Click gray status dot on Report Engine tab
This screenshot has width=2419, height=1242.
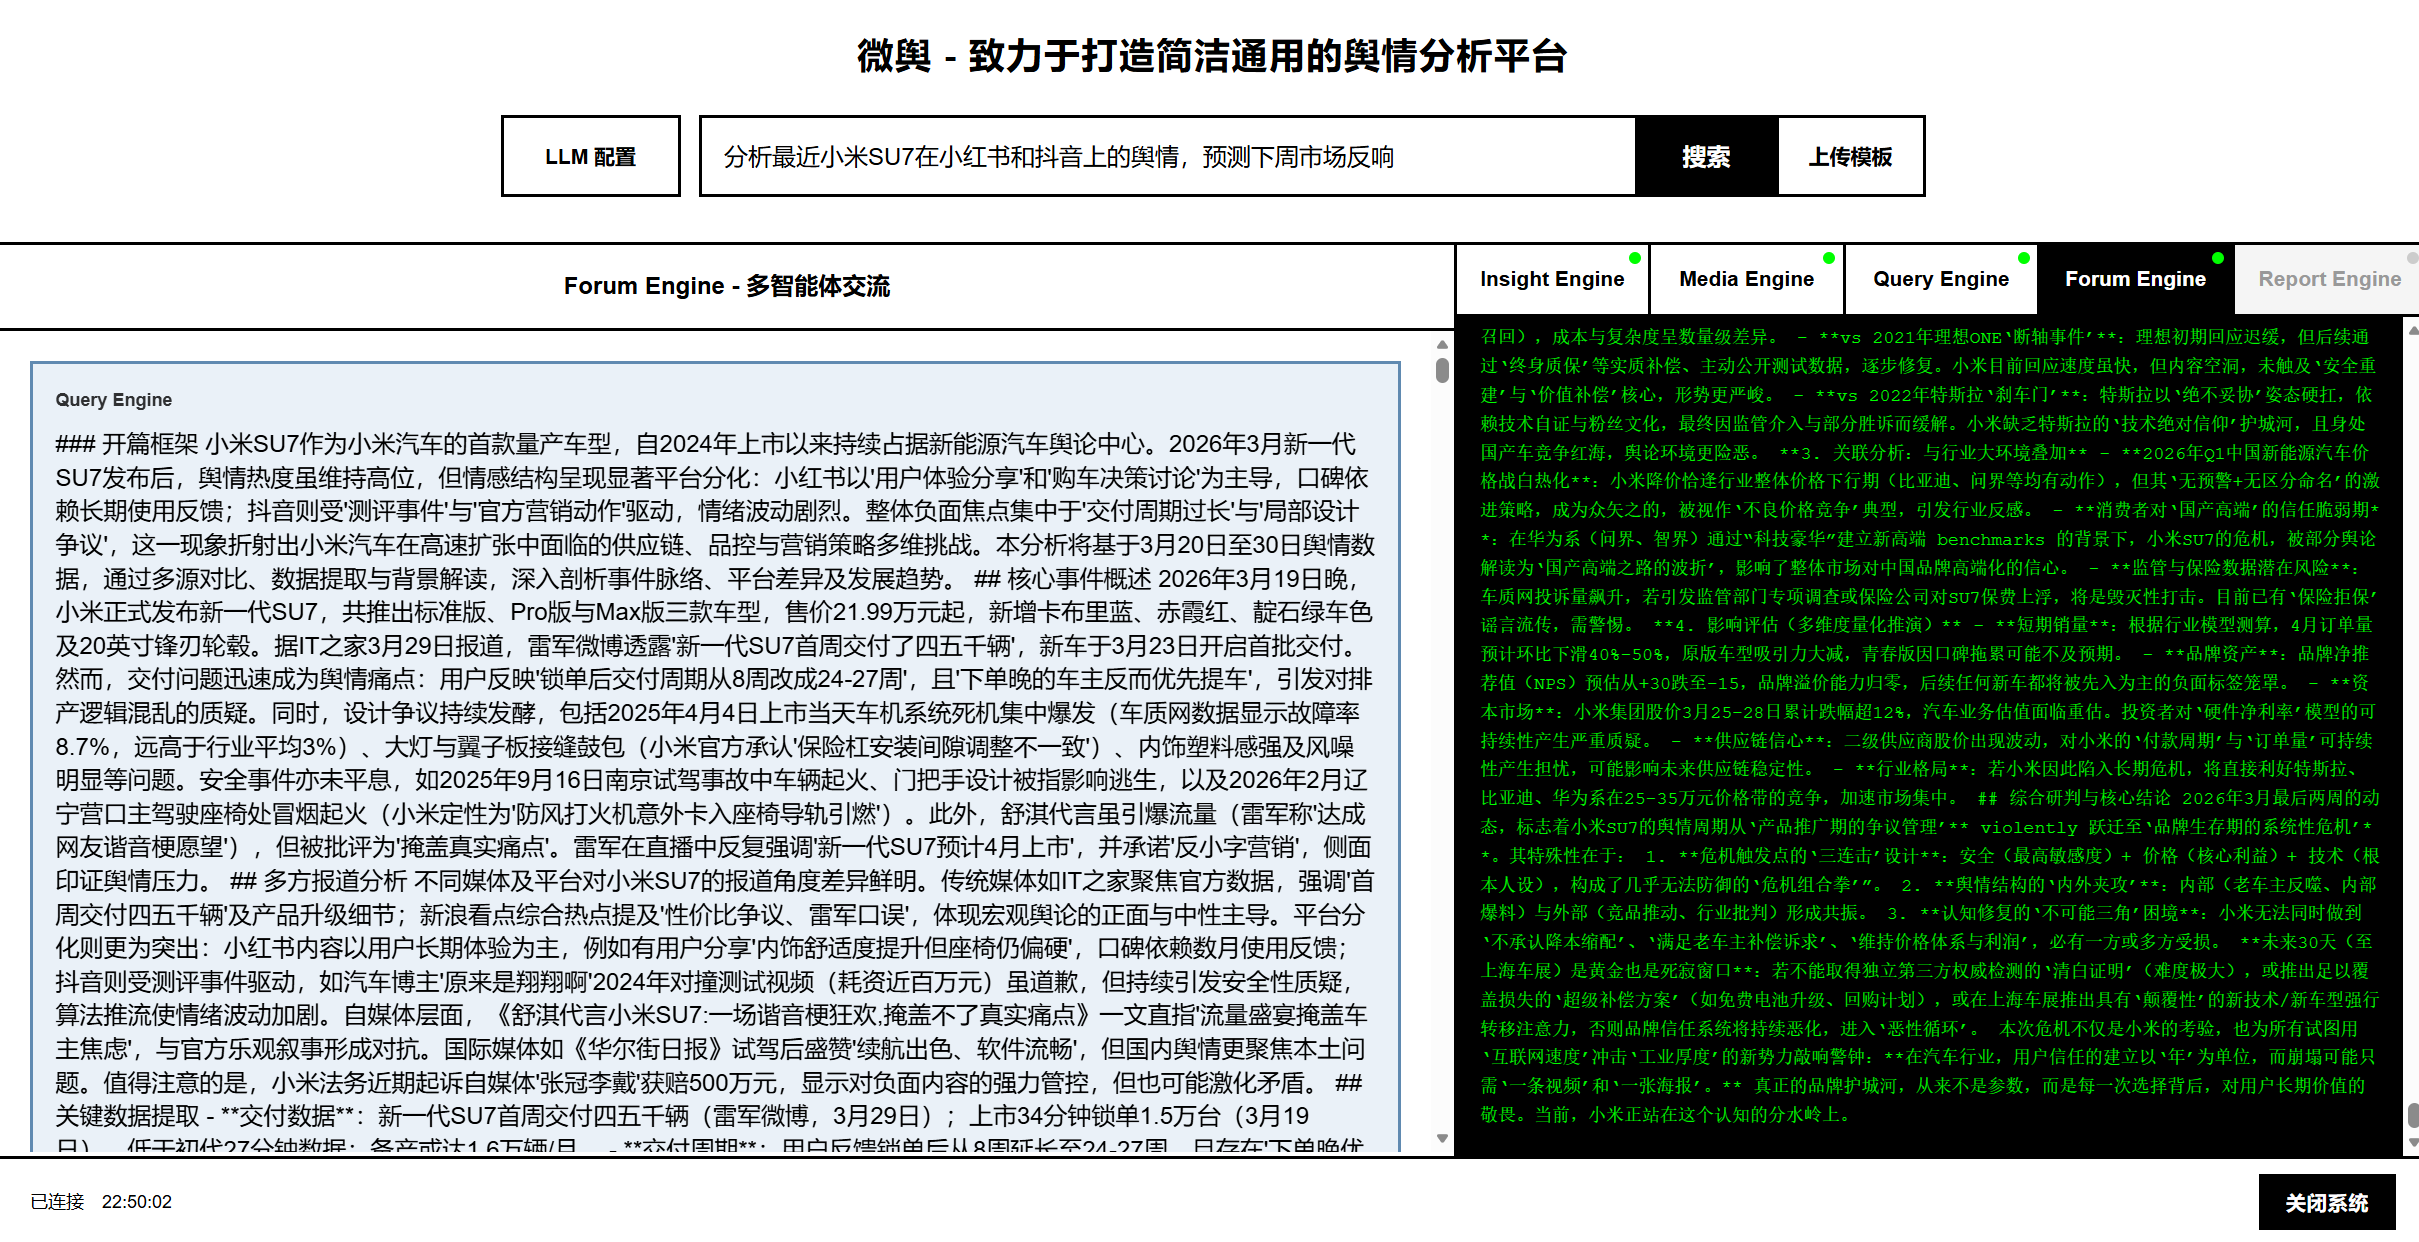point(2412,258)
